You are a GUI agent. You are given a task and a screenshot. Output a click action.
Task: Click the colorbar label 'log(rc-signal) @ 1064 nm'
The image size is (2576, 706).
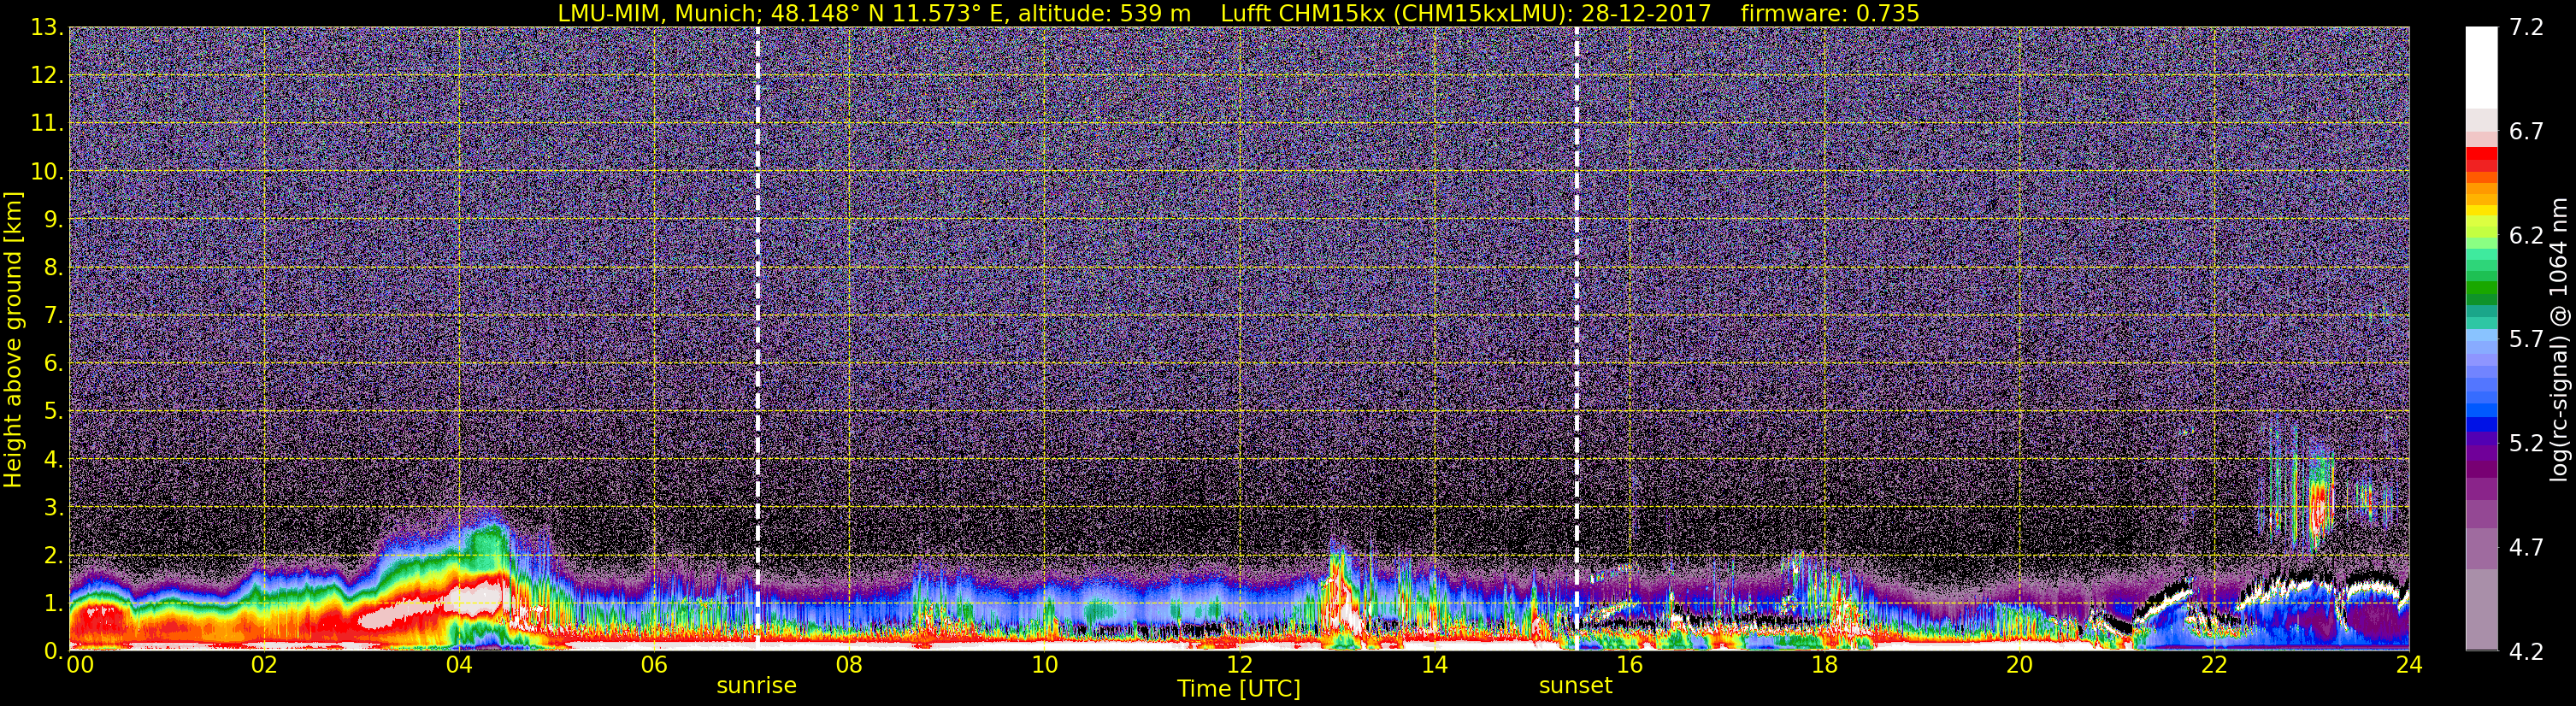[x=2558, y=339]
